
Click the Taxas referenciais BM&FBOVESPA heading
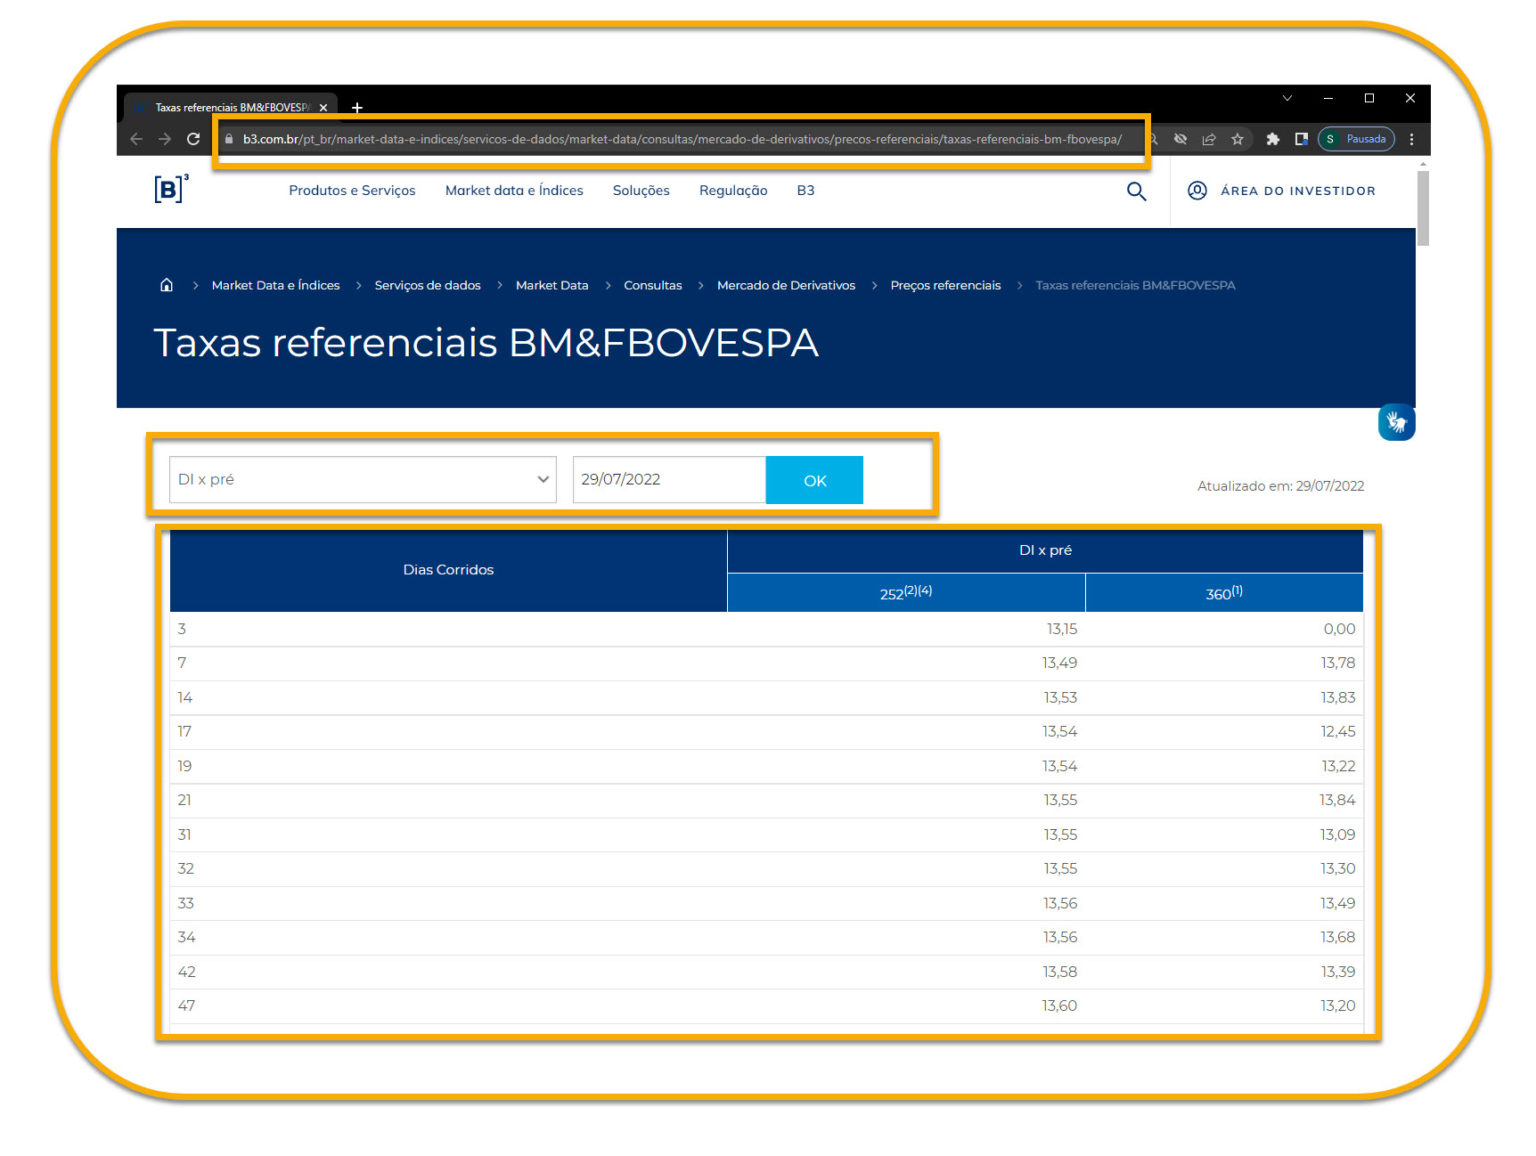486,343
